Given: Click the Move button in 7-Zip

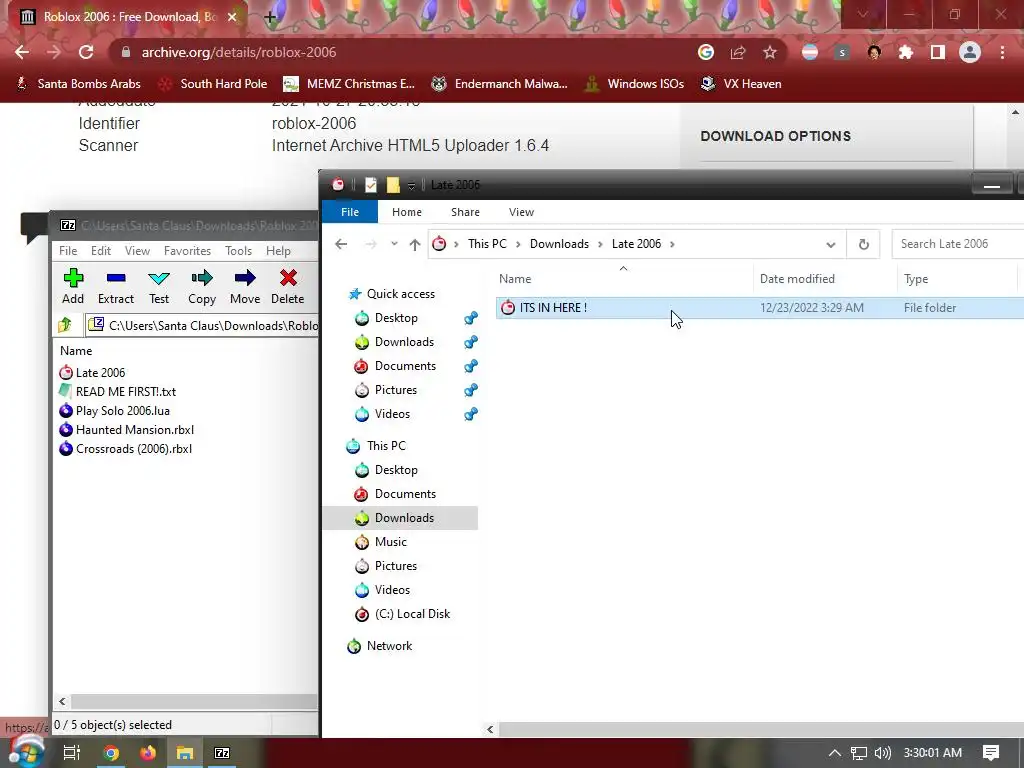Looking at the screenshot, I should [x=245, y=286].
